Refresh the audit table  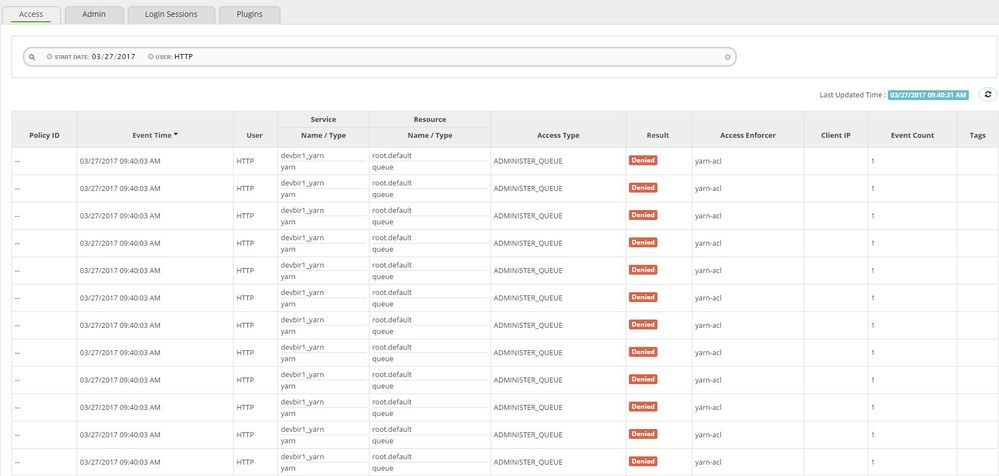987,94
